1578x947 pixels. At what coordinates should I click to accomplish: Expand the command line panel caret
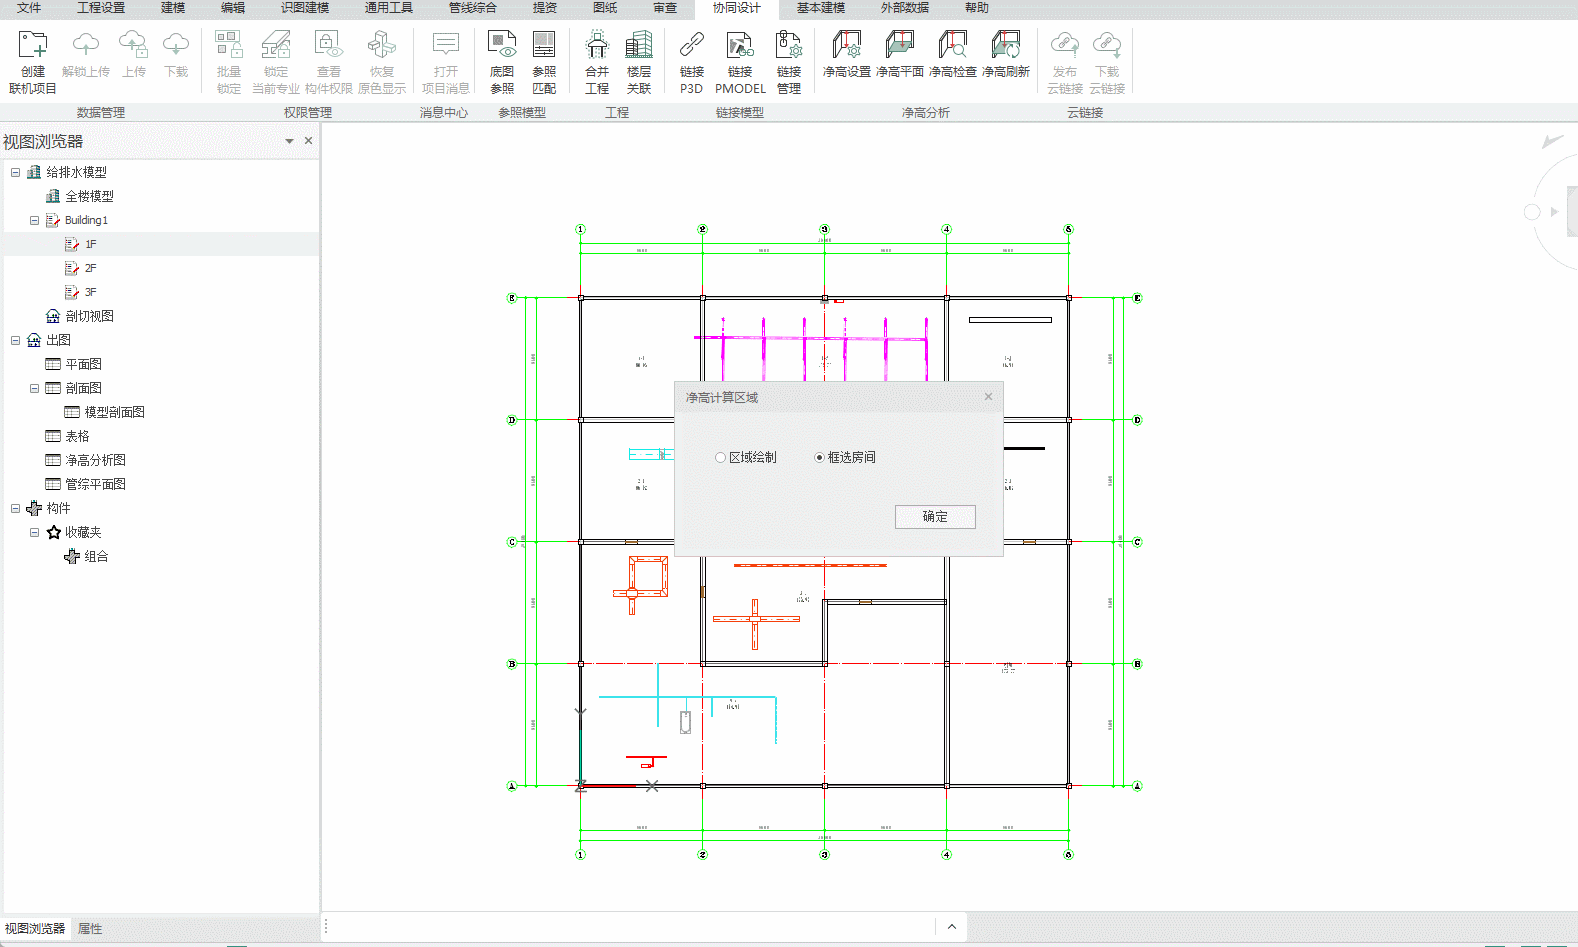coord(951,927)
